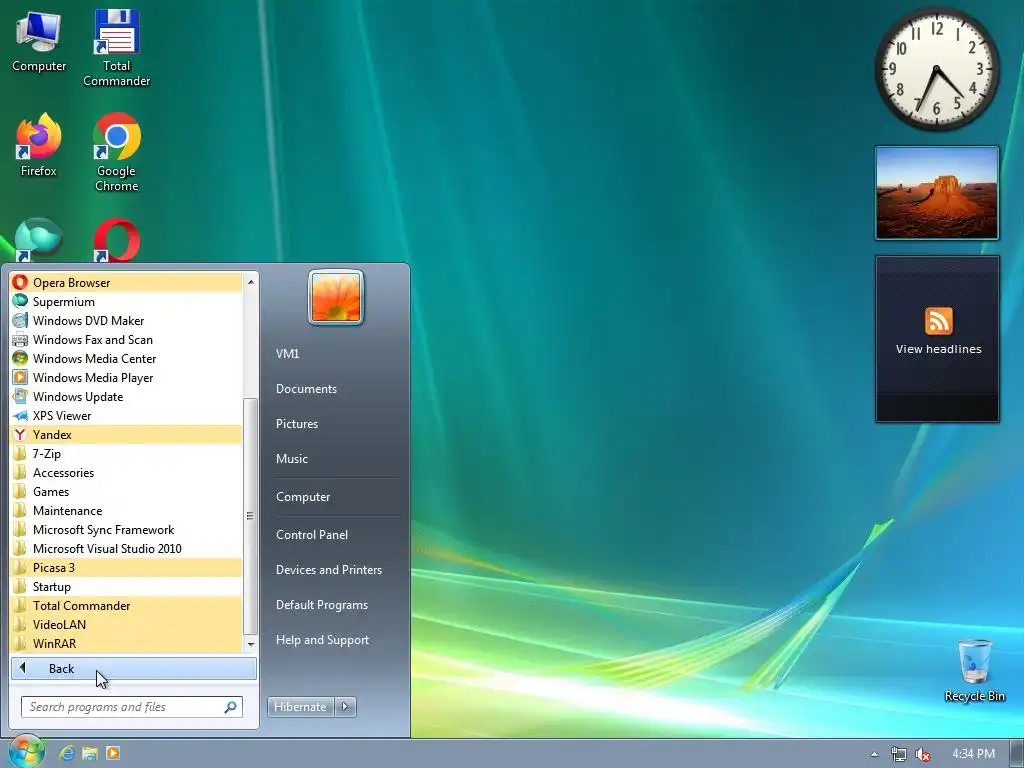Open Windows Explorer from taskbar
1024x768 pixels.
click(89, 754)
